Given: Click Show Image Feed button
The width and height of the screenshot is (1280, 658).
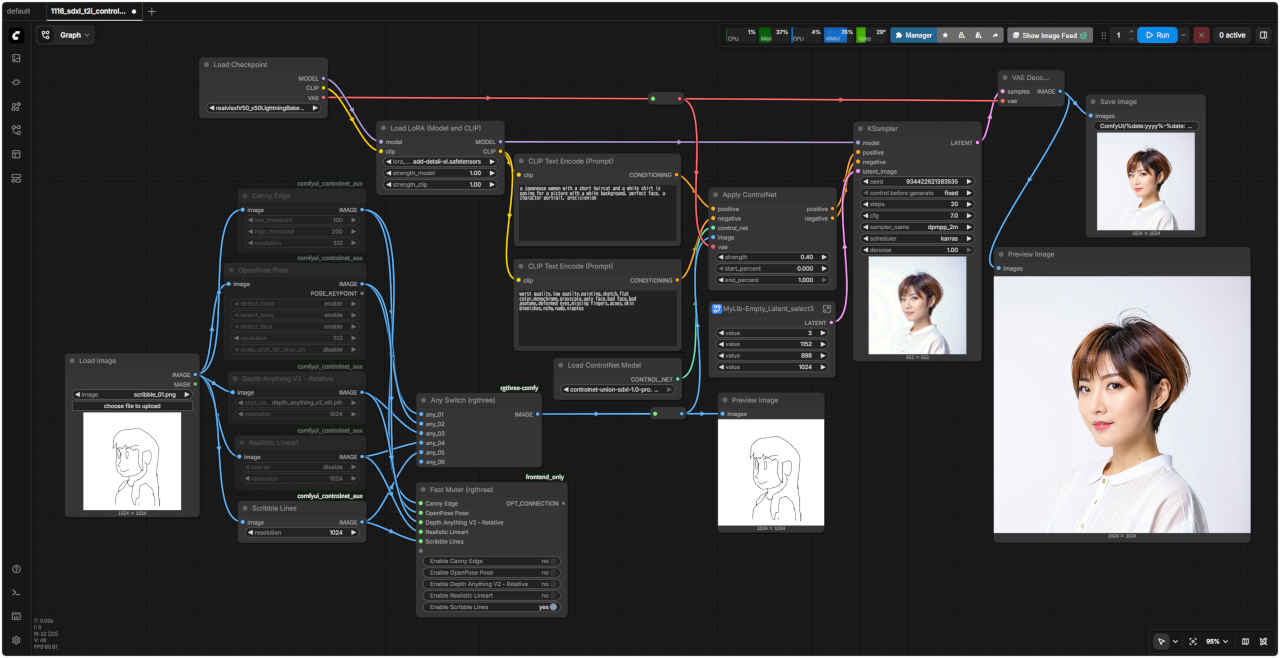Looking at the screenshot, I should click(x=1048, y=35).
